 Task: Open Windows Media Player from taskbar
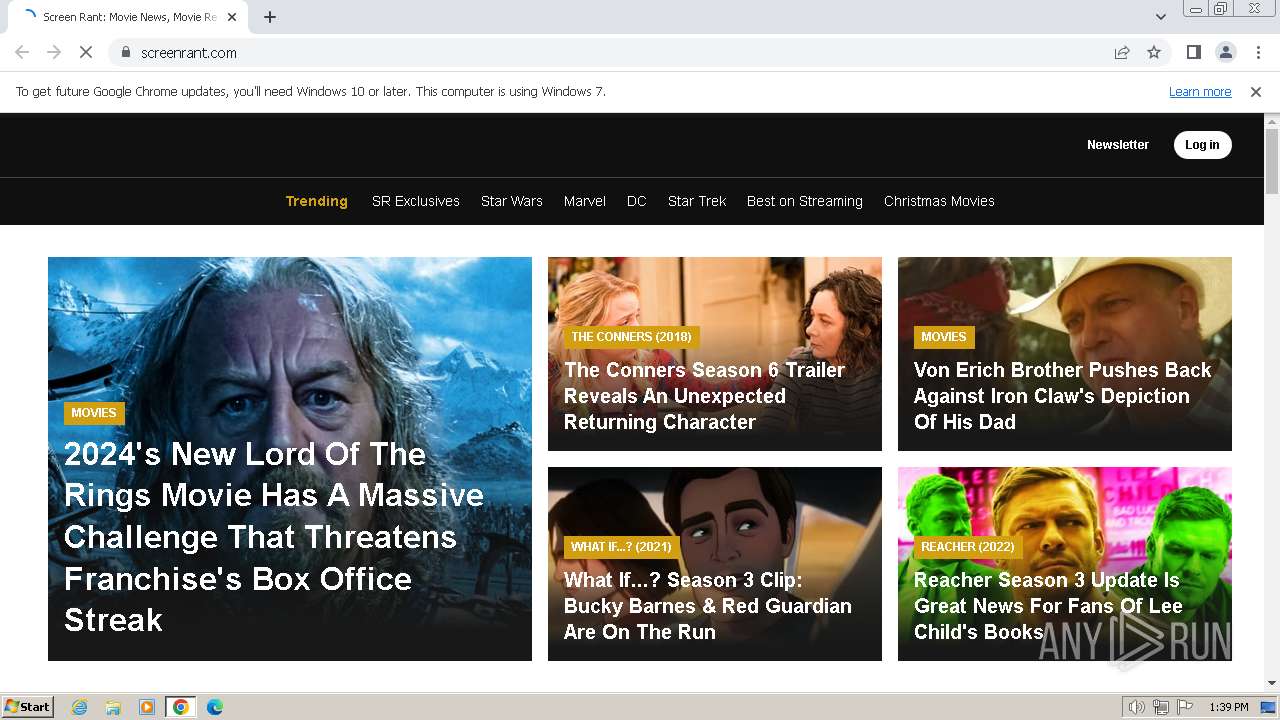coord(147,707)
